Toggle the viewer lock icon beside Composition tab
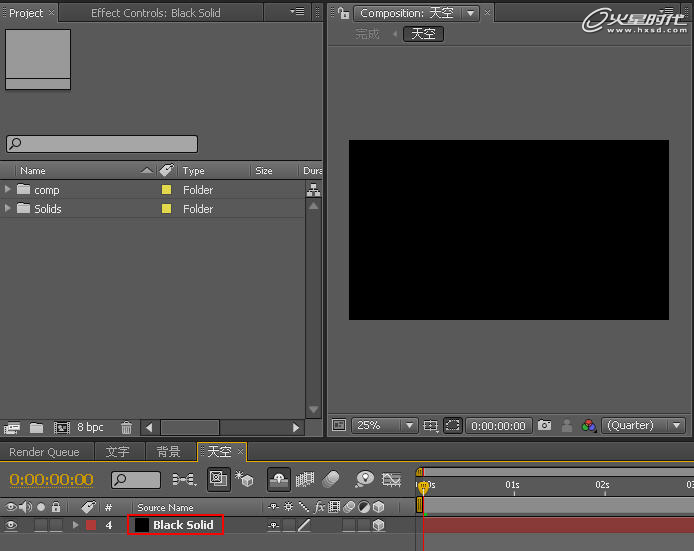Viewport: 694px width, 551px height. click(343, 13)
